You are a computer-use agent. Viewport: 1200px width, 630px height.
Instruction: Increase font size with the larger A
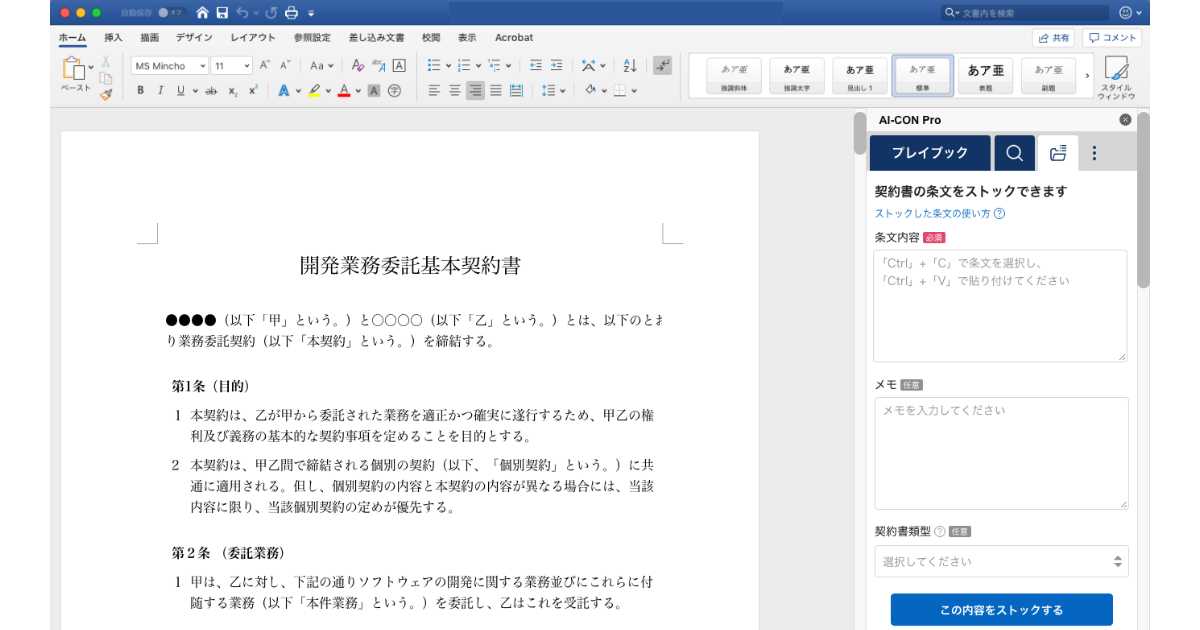coord(265,65)
